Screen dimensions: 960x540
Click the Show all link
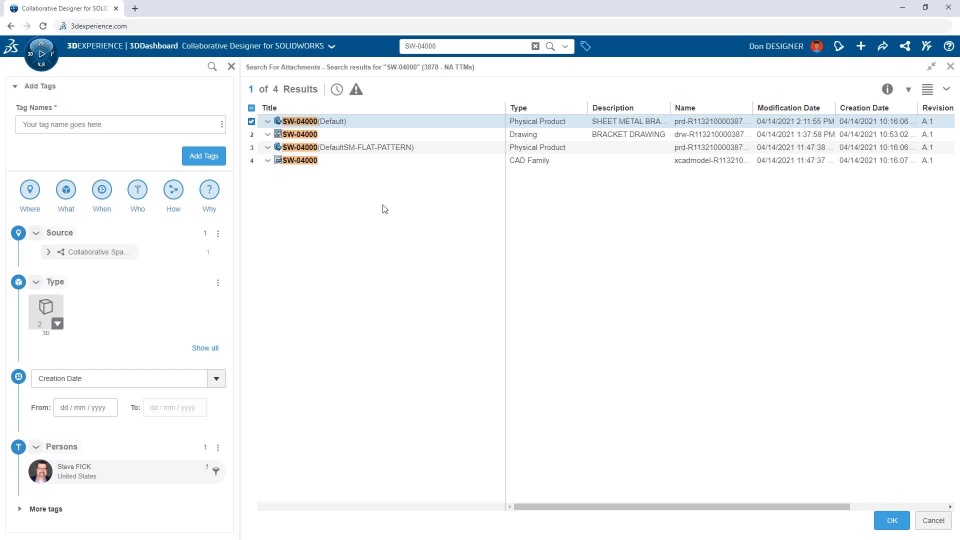click(x=205, y=348)
